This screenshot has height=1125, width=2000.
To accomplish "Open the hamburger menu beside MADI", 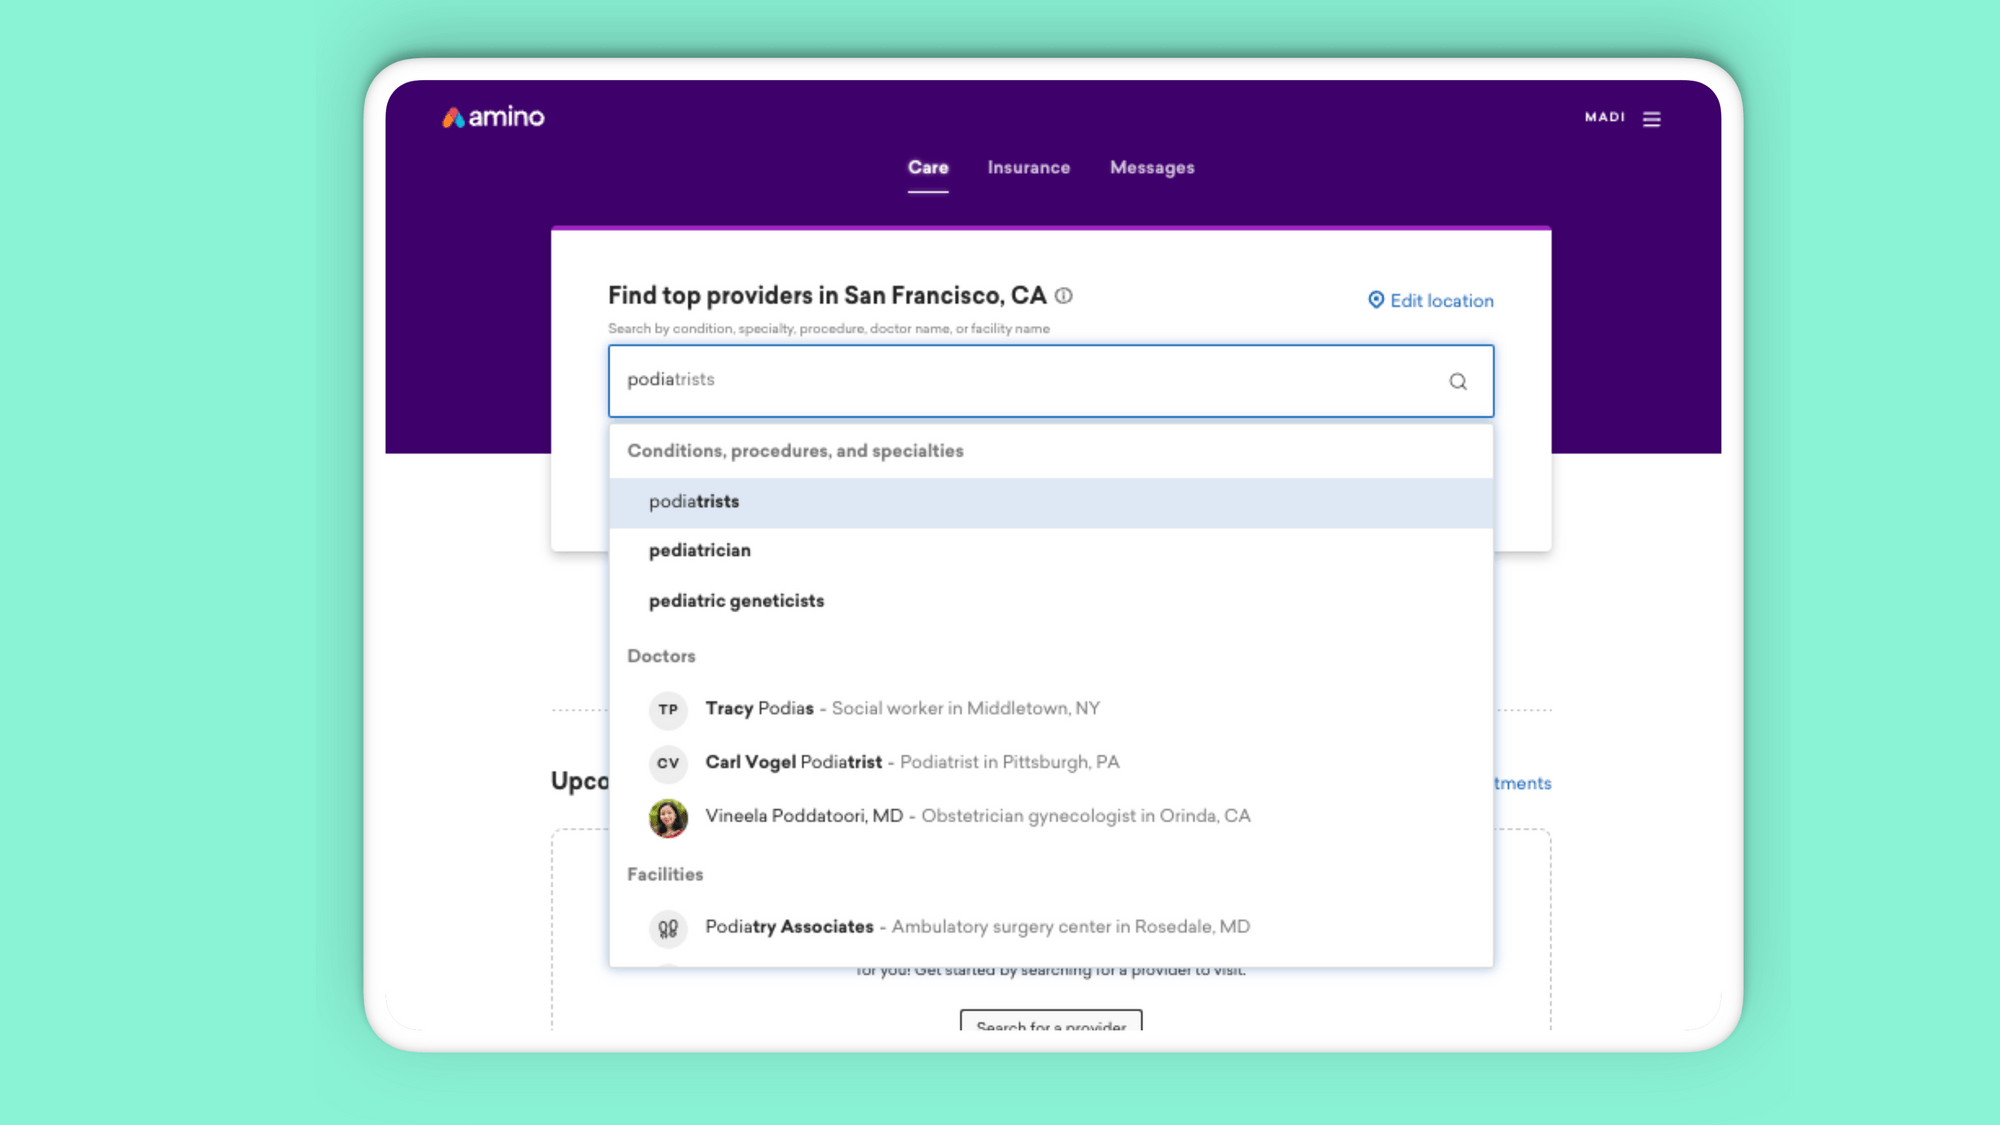I will pyautogui.click(x=1652, y=119).
